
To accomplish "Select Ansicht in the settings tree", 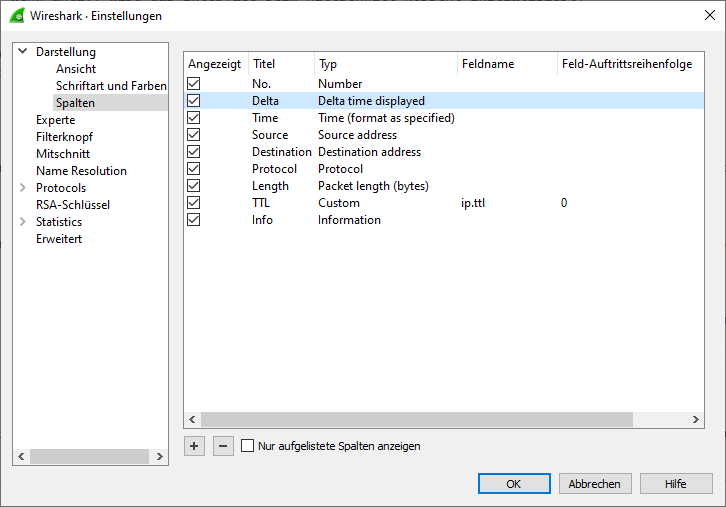I will (76, 69).
